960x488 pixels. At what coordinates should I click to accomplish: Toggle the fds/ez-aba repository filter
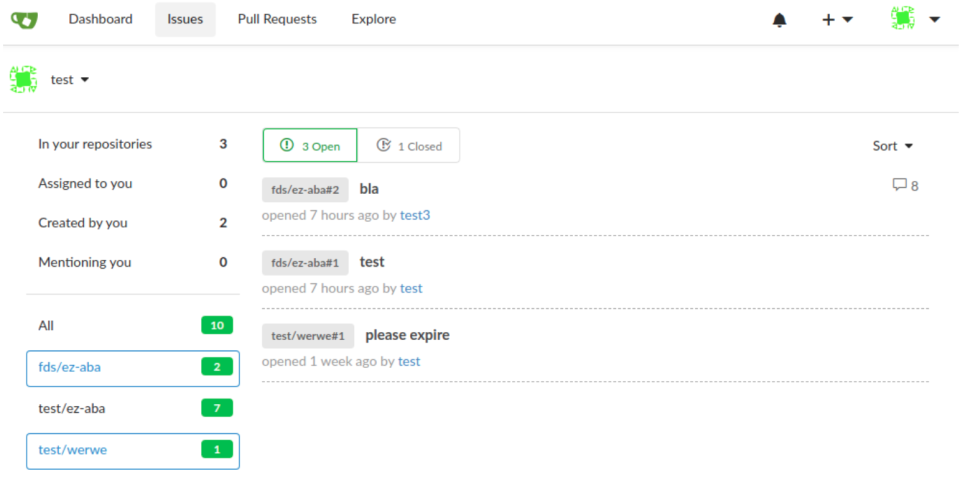click(x=132, y=367)
